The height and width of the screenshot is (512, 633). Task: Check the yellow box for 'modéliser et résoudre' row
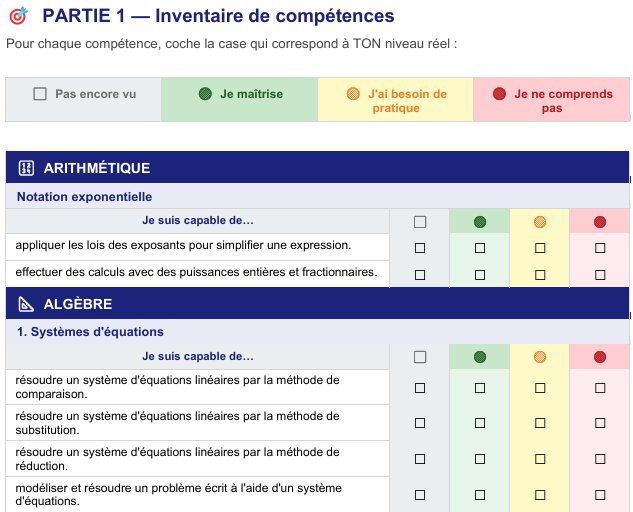(x=540, y=495)
